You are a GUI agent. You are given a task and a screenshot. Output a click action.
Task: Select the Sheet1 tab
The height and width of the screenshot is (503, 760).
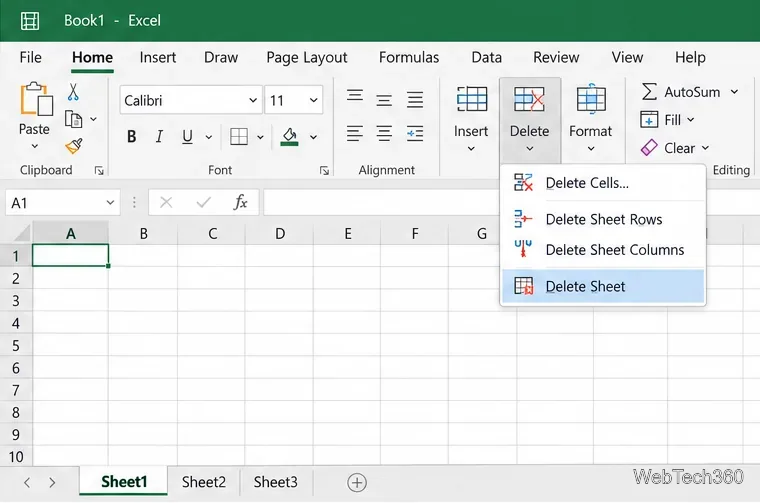coord(124,482)
